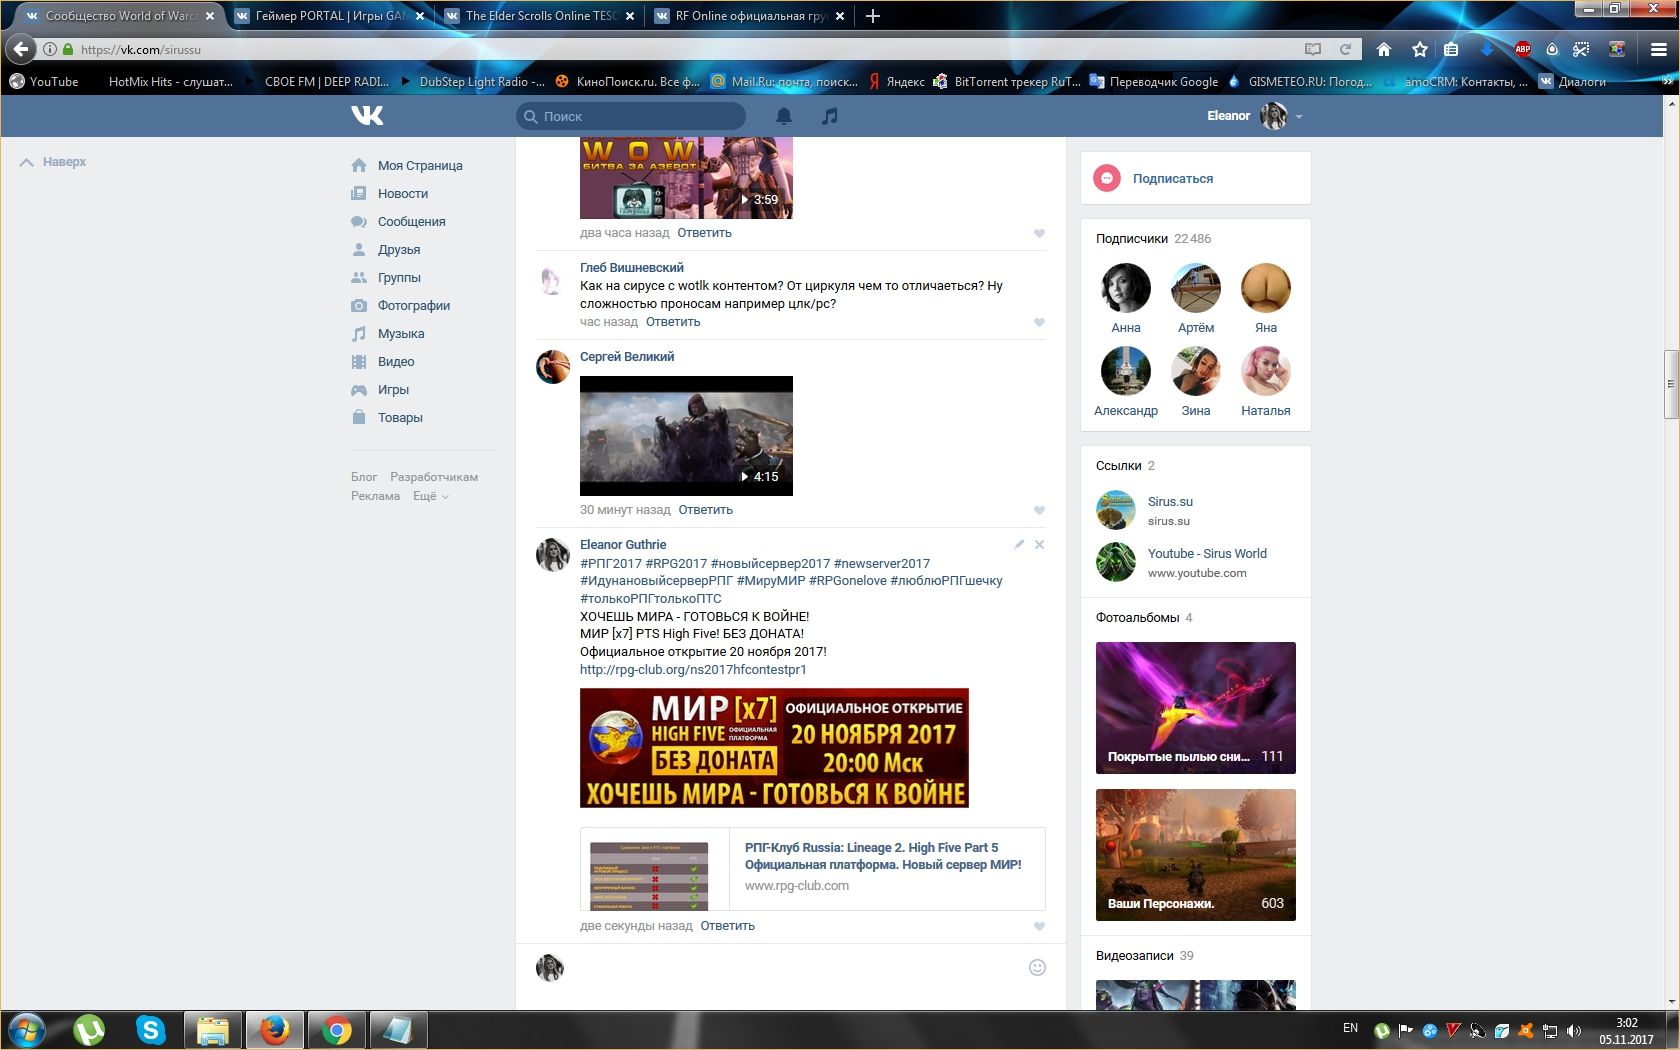Edit Eleanor Guthrie's comment with pencil icon
Screen dimensions: 1680x1050
1018,545
